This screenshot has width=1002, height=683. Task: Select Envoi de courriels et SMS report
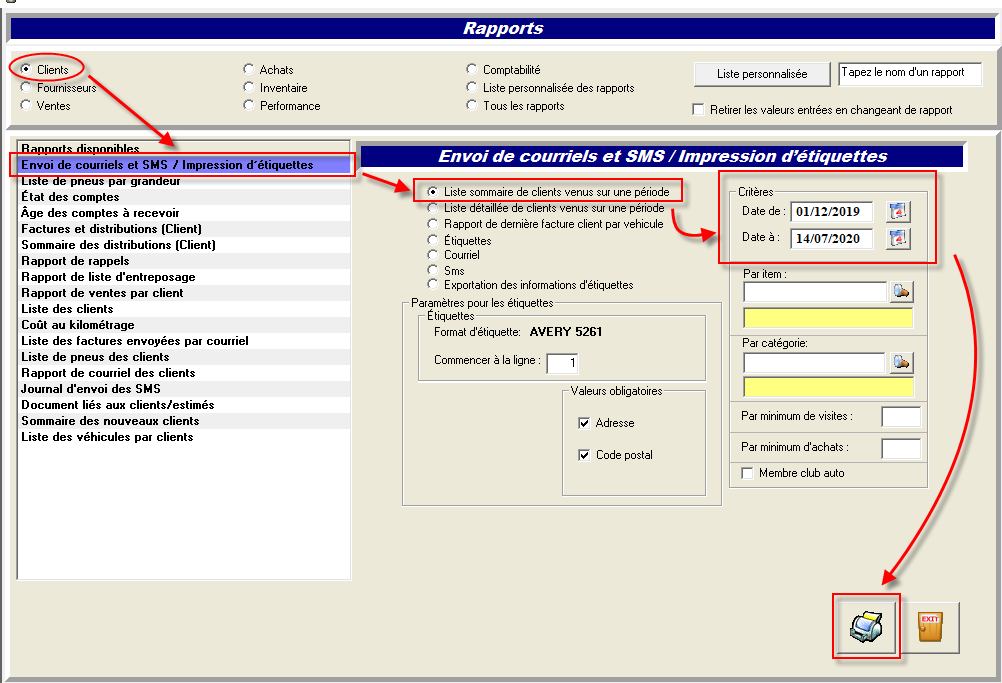pos(184,165)
